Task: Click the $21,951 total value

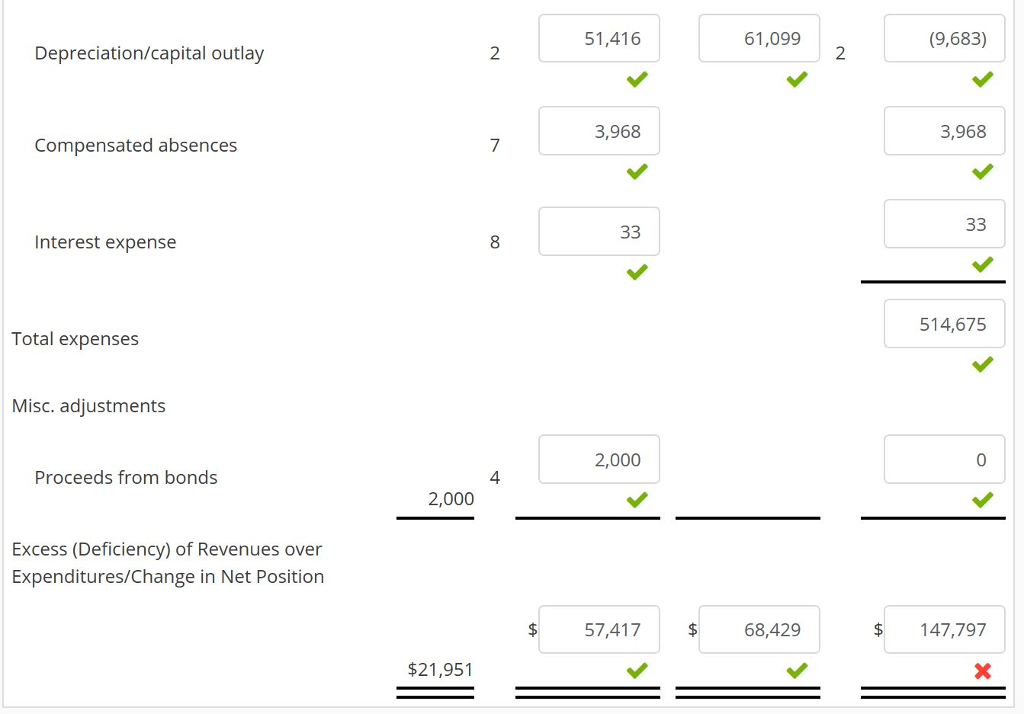Action: point(440,669)
